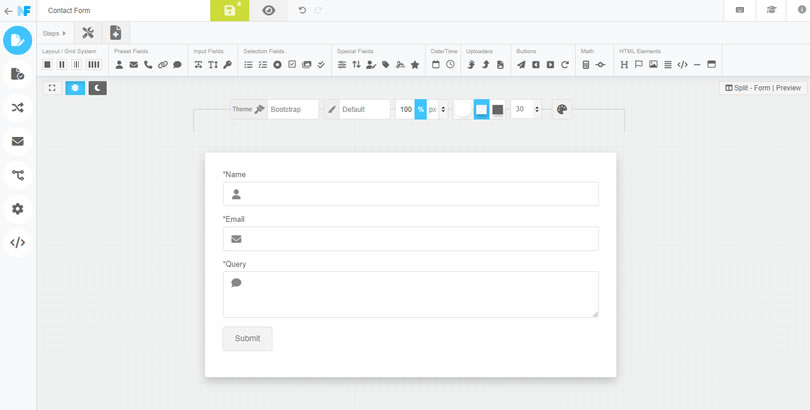Adjust the width stepper arrows
Image resolution: width=810 pixels, height=410 pixels.
click(443, 109)
